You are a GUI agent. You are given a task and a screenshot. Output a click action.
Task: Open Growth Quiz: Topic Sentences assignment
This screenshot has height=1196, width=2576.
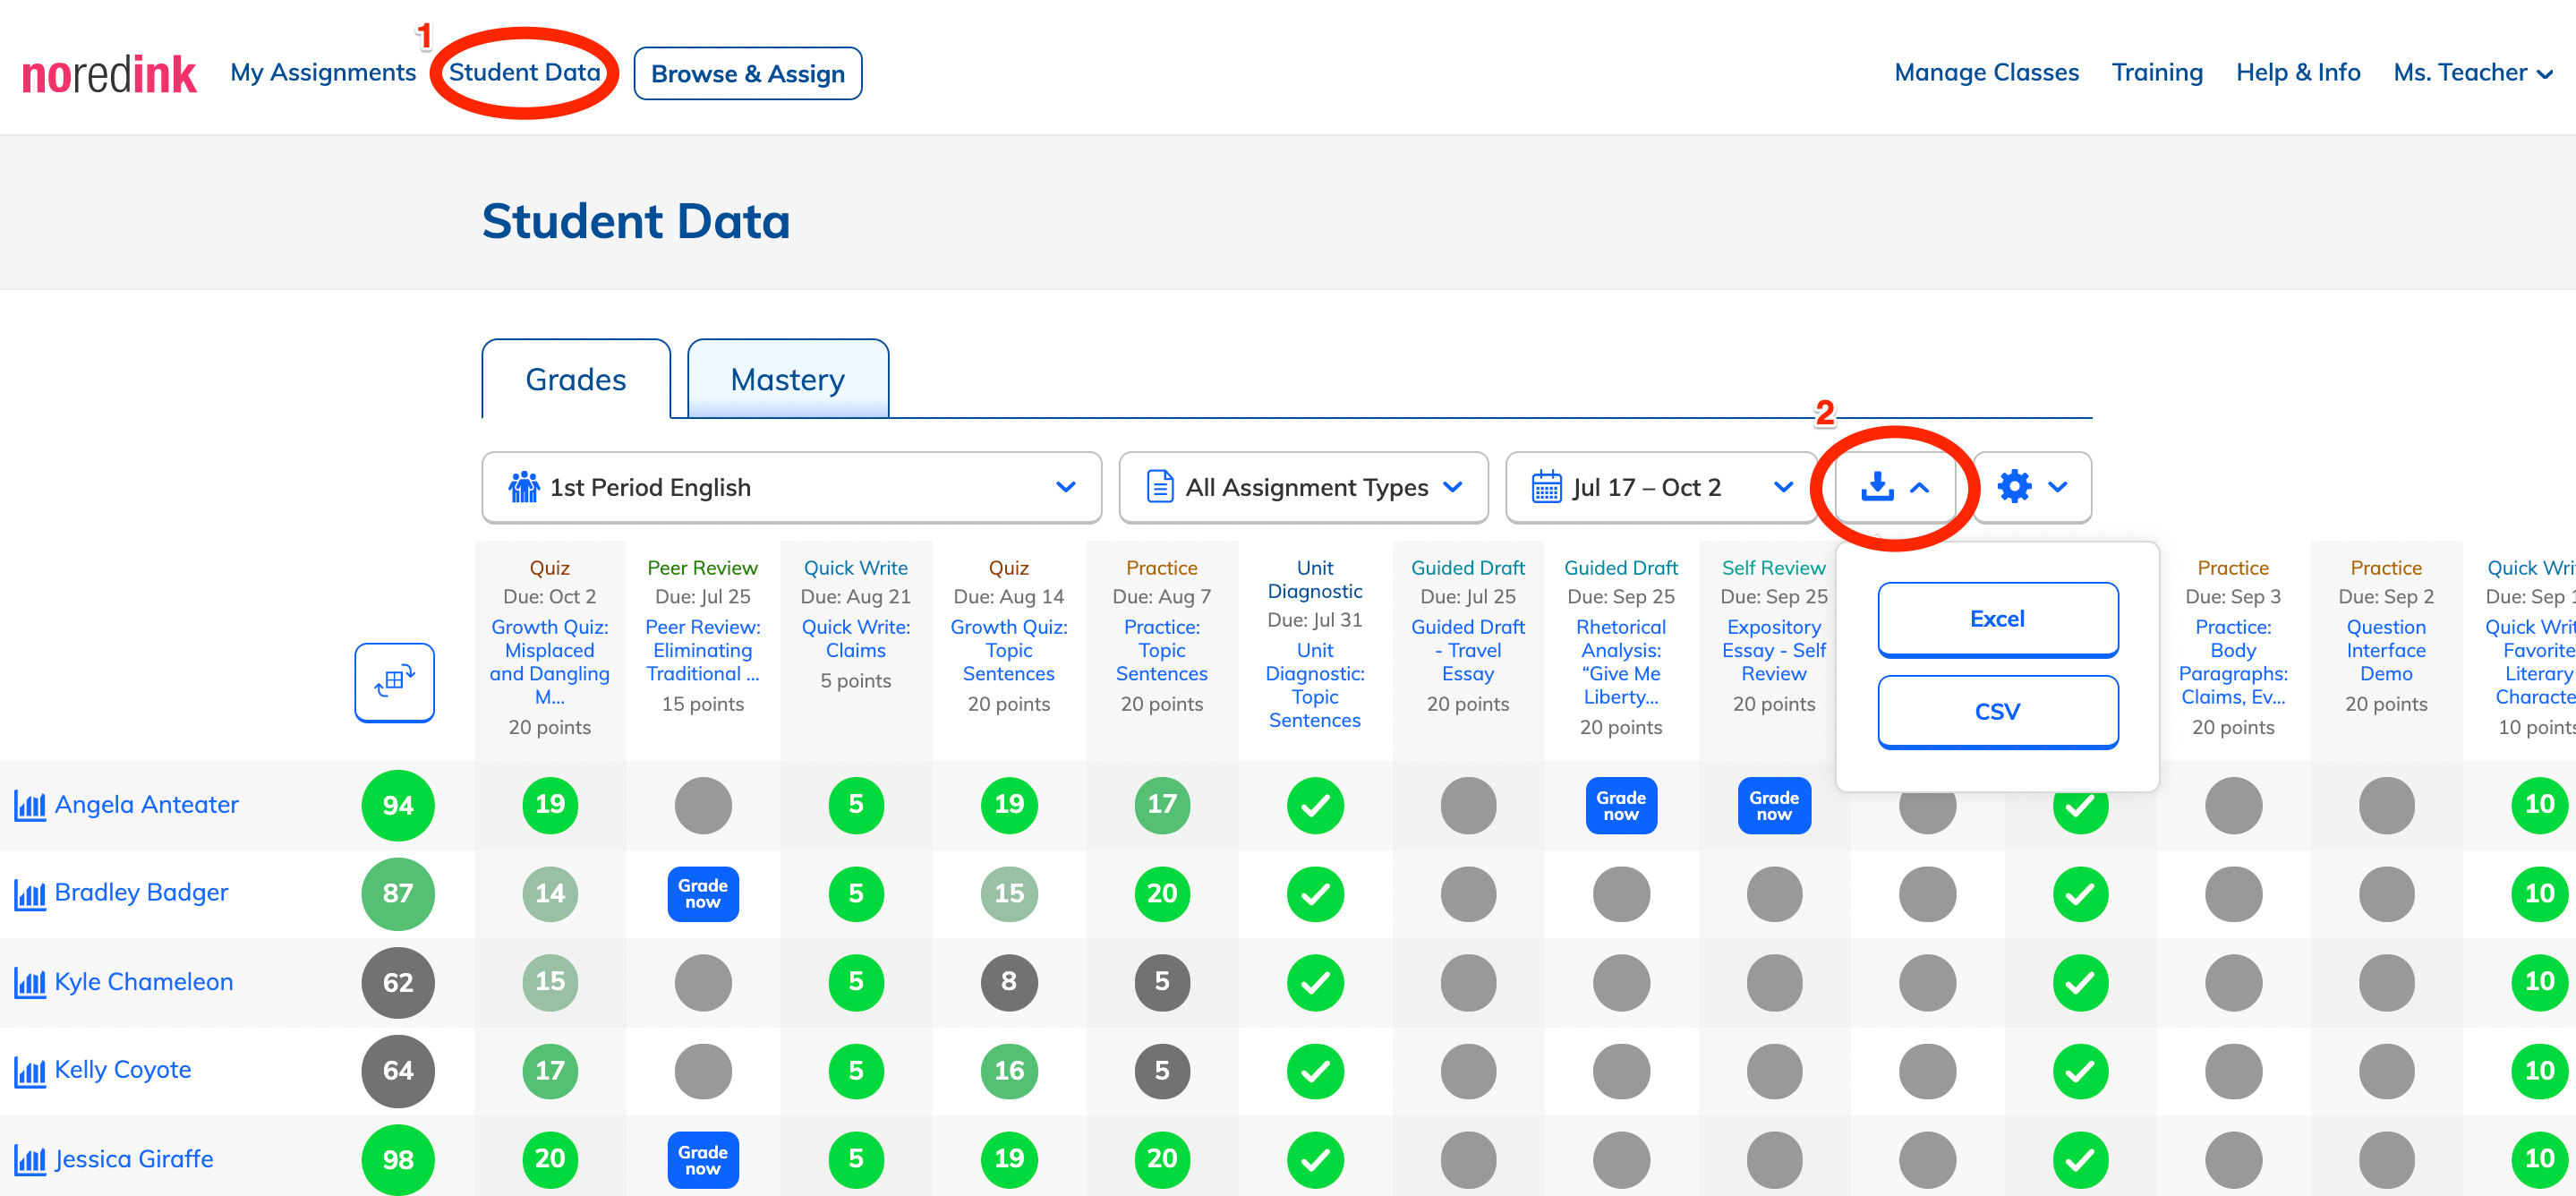[x=1009, y=650]
